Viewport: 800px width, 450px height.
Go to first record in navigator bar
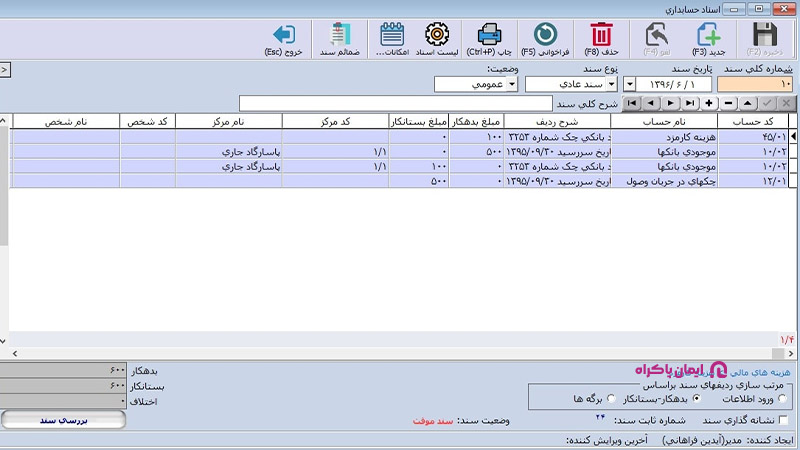632,103
